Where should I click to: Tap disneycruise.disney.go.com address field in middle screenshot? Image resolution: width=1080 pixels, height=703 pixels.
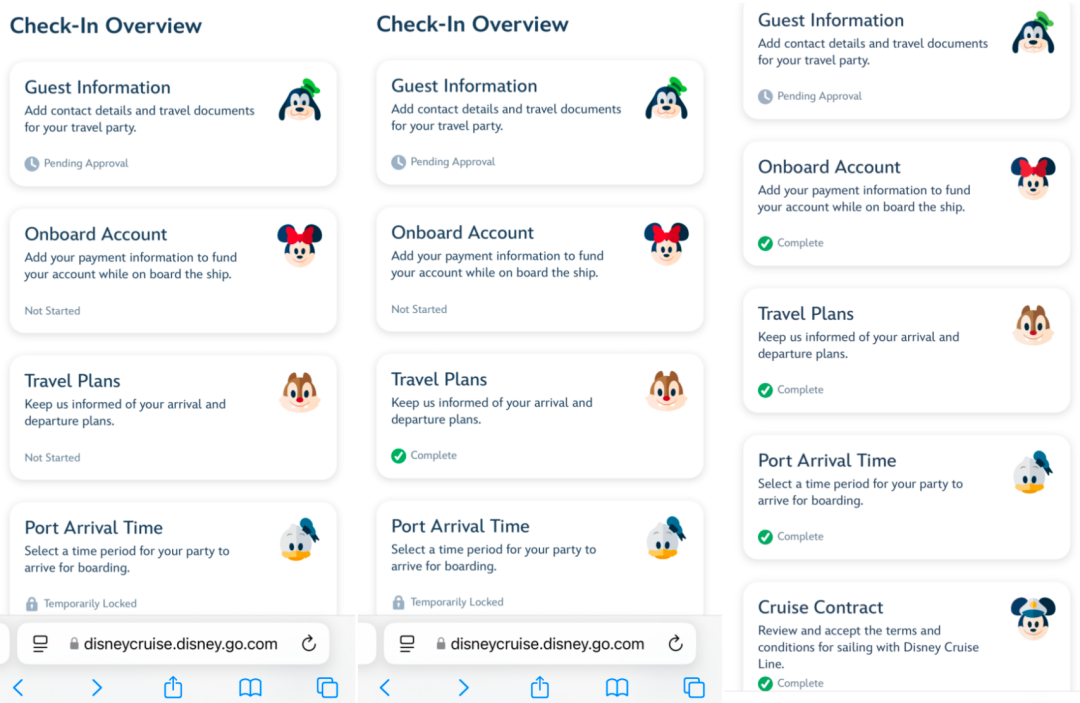(540, 644)
